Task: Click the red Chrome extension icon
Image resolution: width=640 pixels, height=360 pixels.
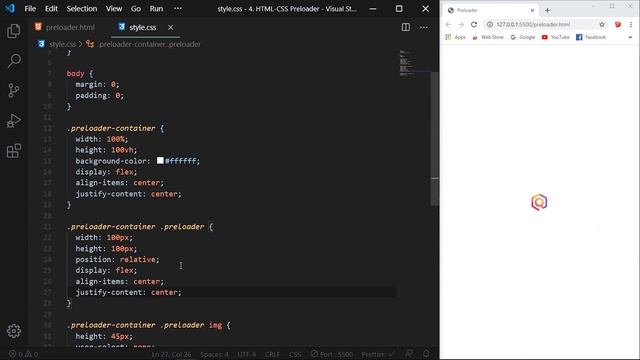Action: [x=618, y=24]
